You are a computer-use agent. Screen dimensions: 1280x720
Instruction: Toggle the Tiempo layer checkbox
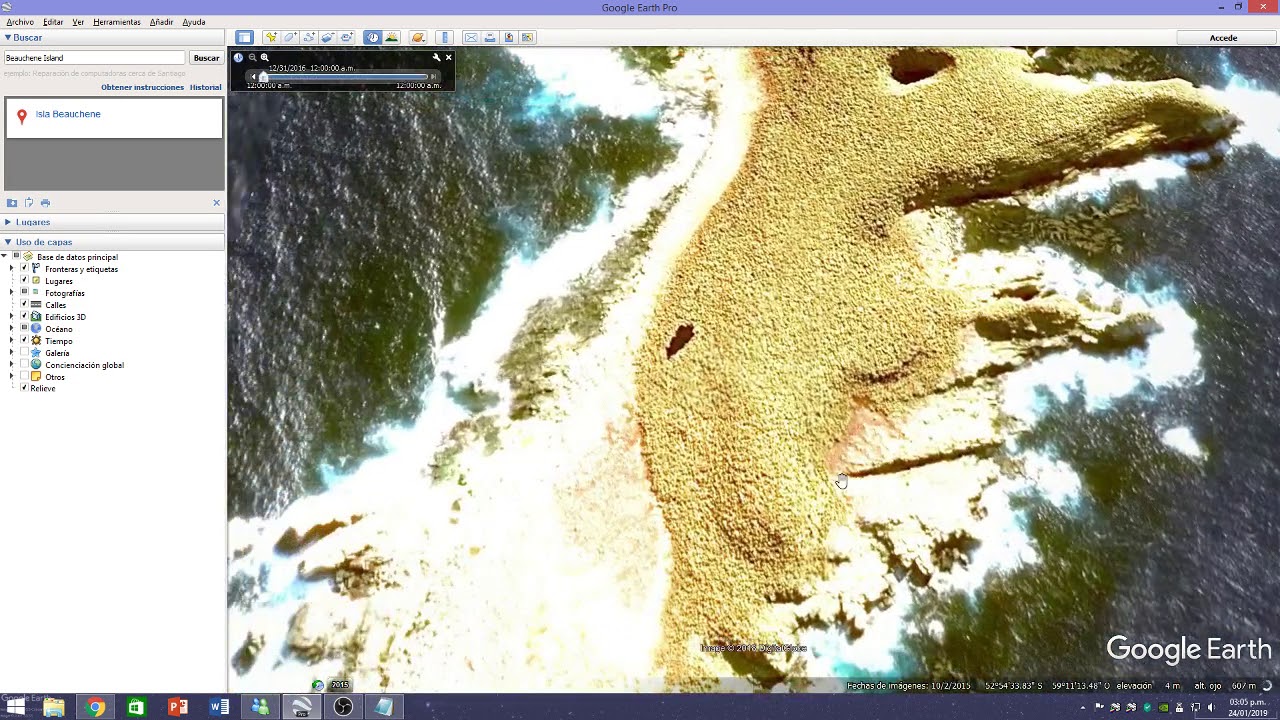point(24,340)
